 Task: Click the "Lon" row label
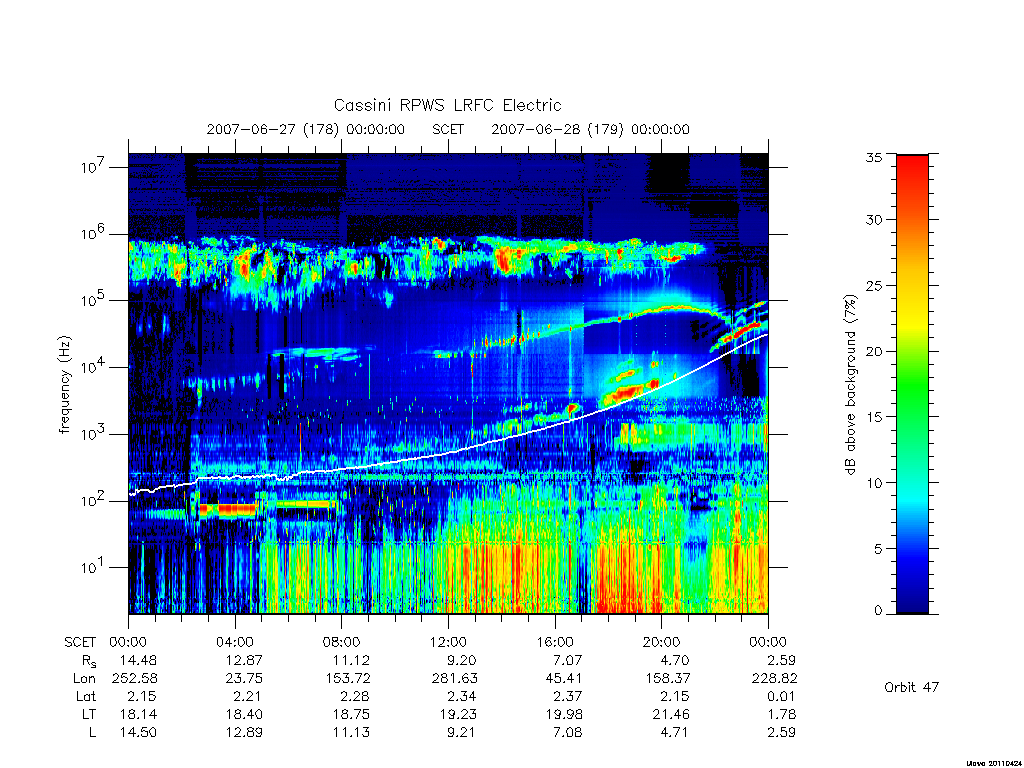[x=84, y=679]
